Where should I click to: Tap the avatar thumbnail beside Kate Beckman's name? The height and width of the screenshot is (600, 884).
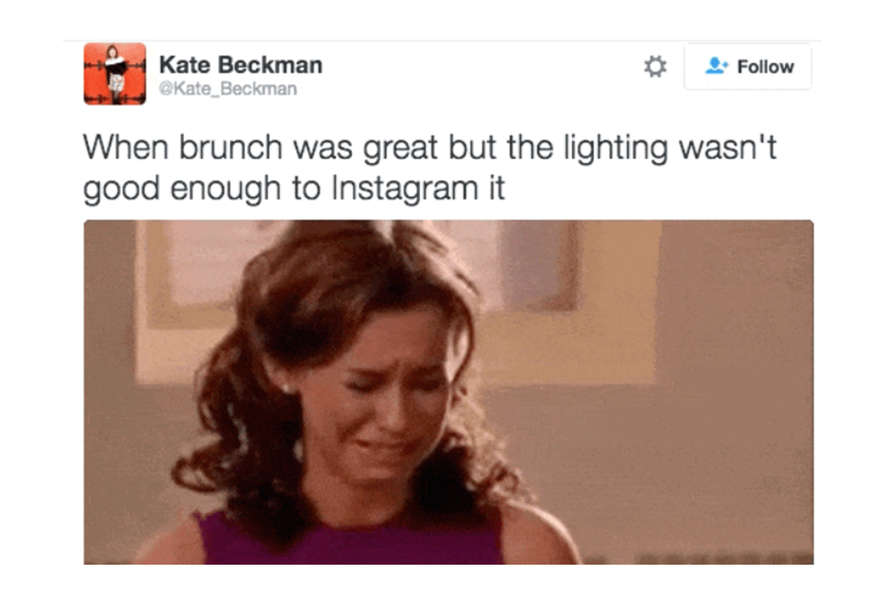click(113, 69)
